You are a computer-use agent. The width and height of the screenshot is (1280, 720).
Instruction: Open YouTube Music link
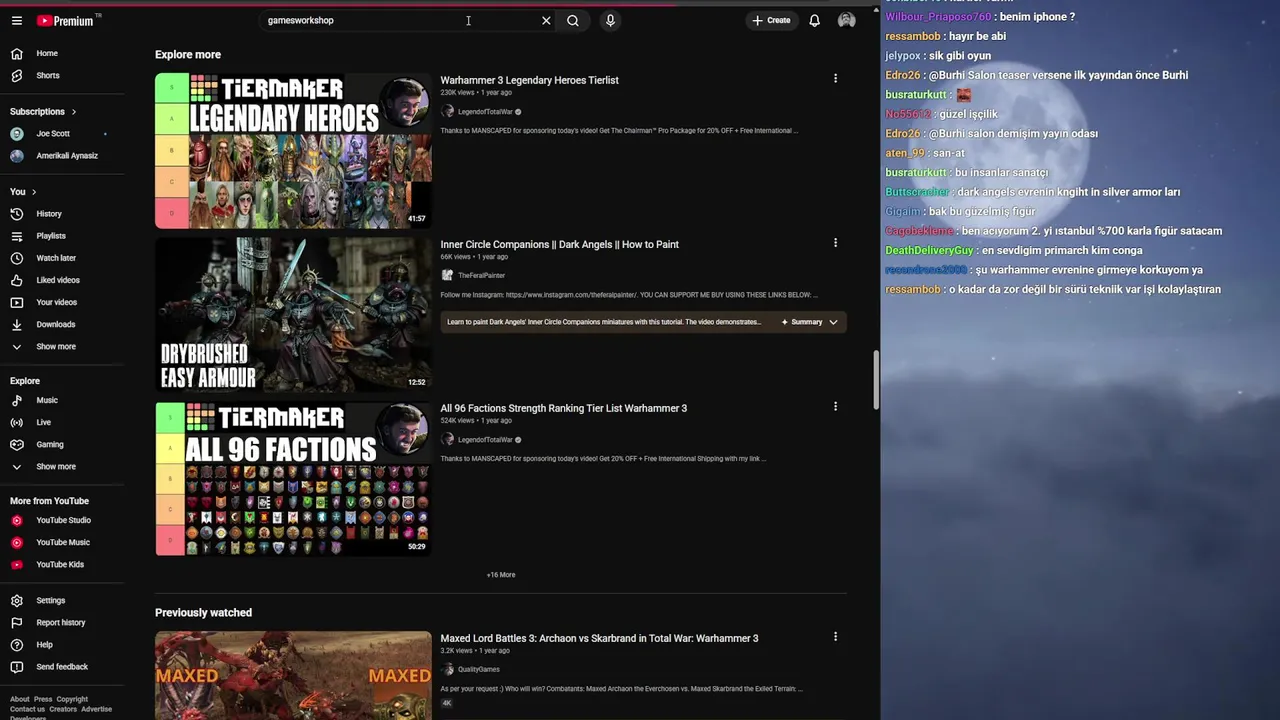[62, 542]
